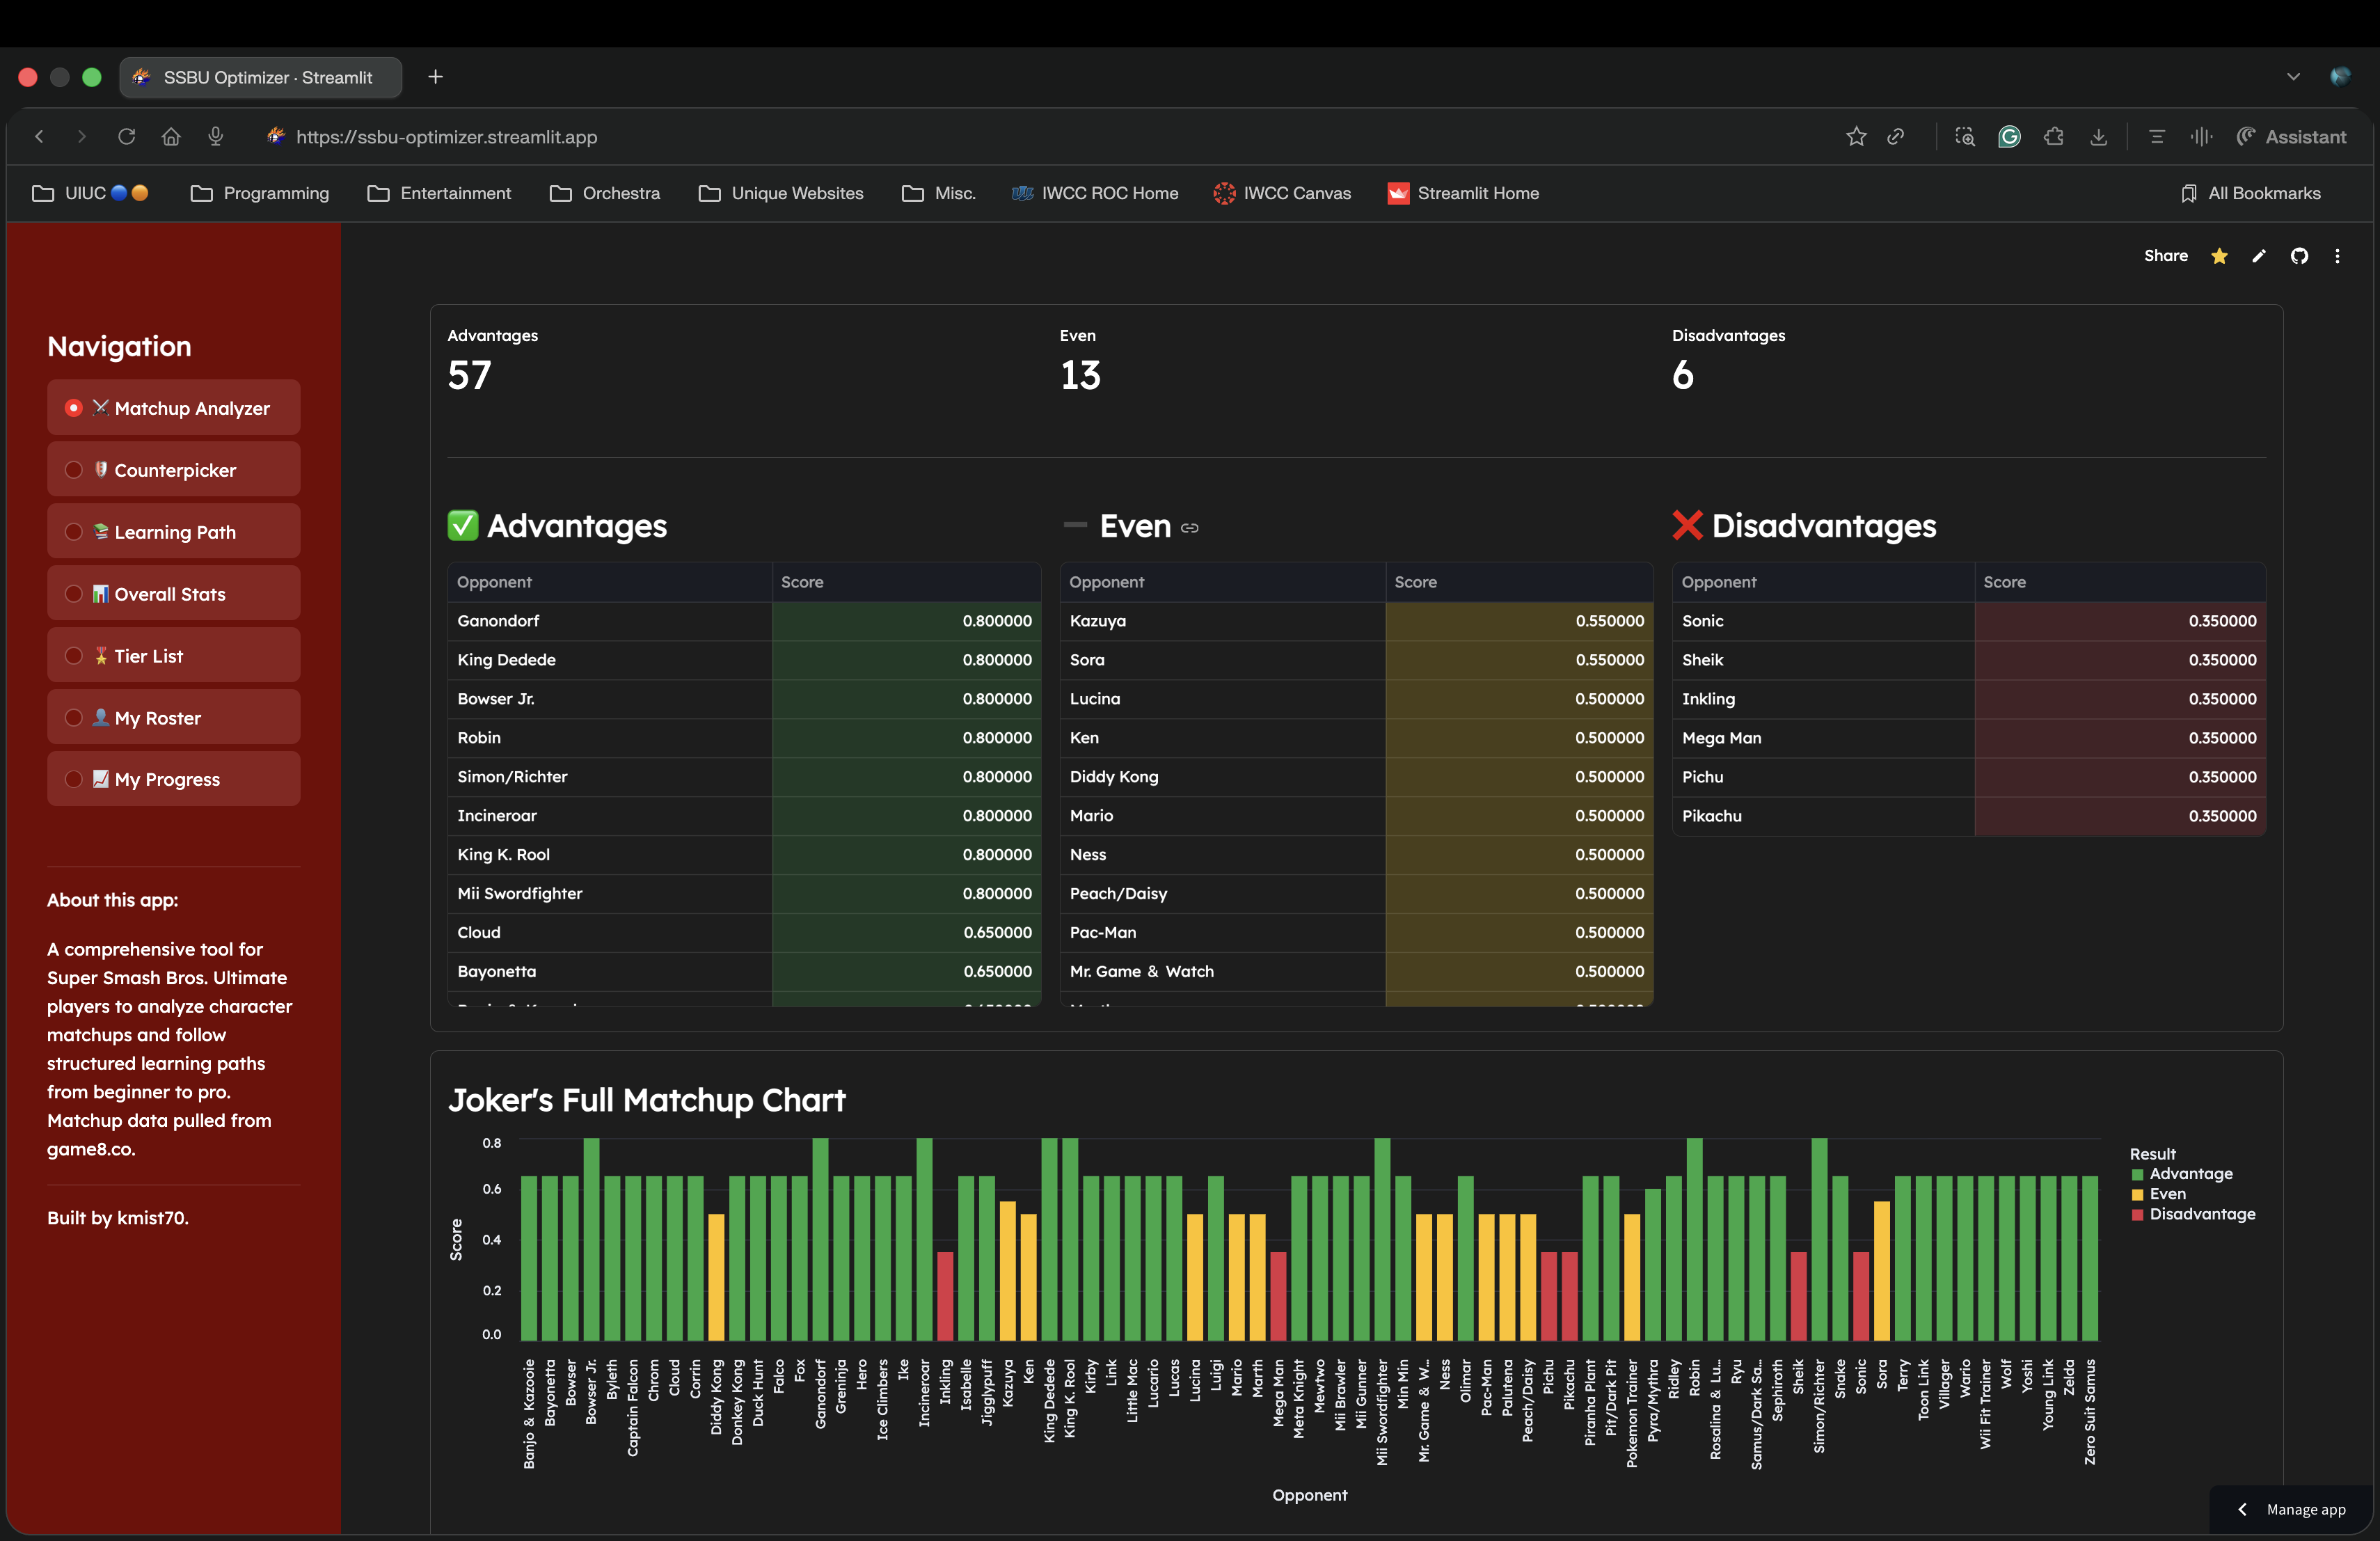The height and width of the screenshot is (1541, 2380).
Task: Click the Mega Man disadvantage row
Action: (x=1969, y=738)
